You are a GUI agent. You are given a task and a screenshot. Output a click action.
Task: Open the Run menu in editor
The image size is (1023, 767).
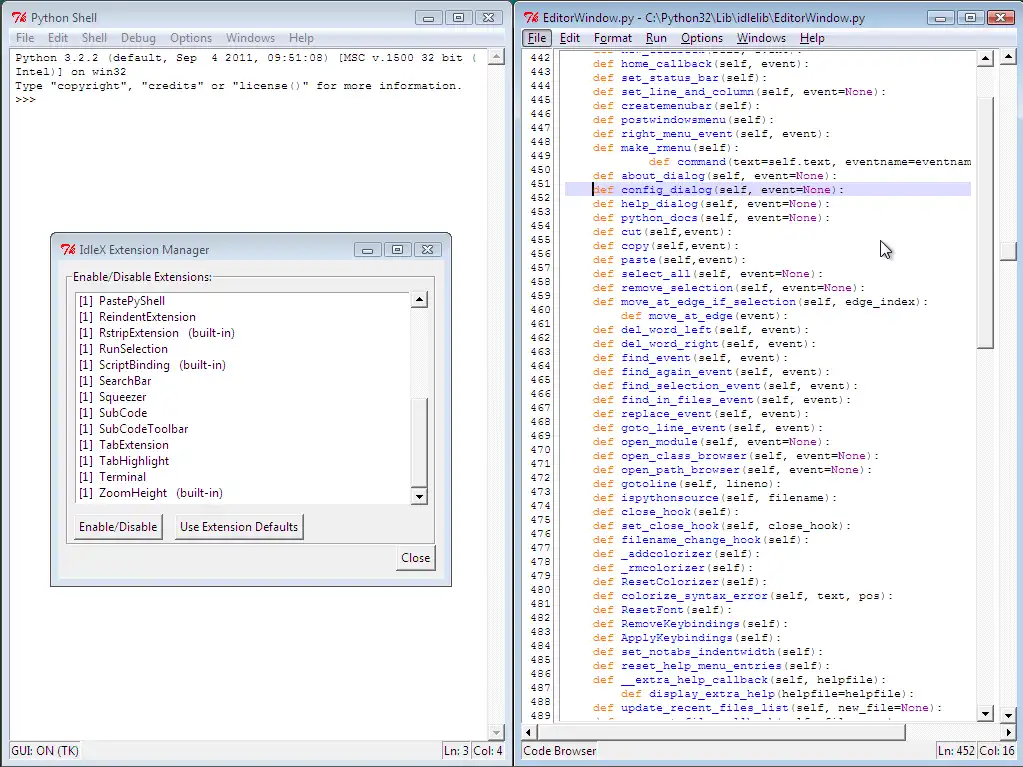click(x=656, y=38)
